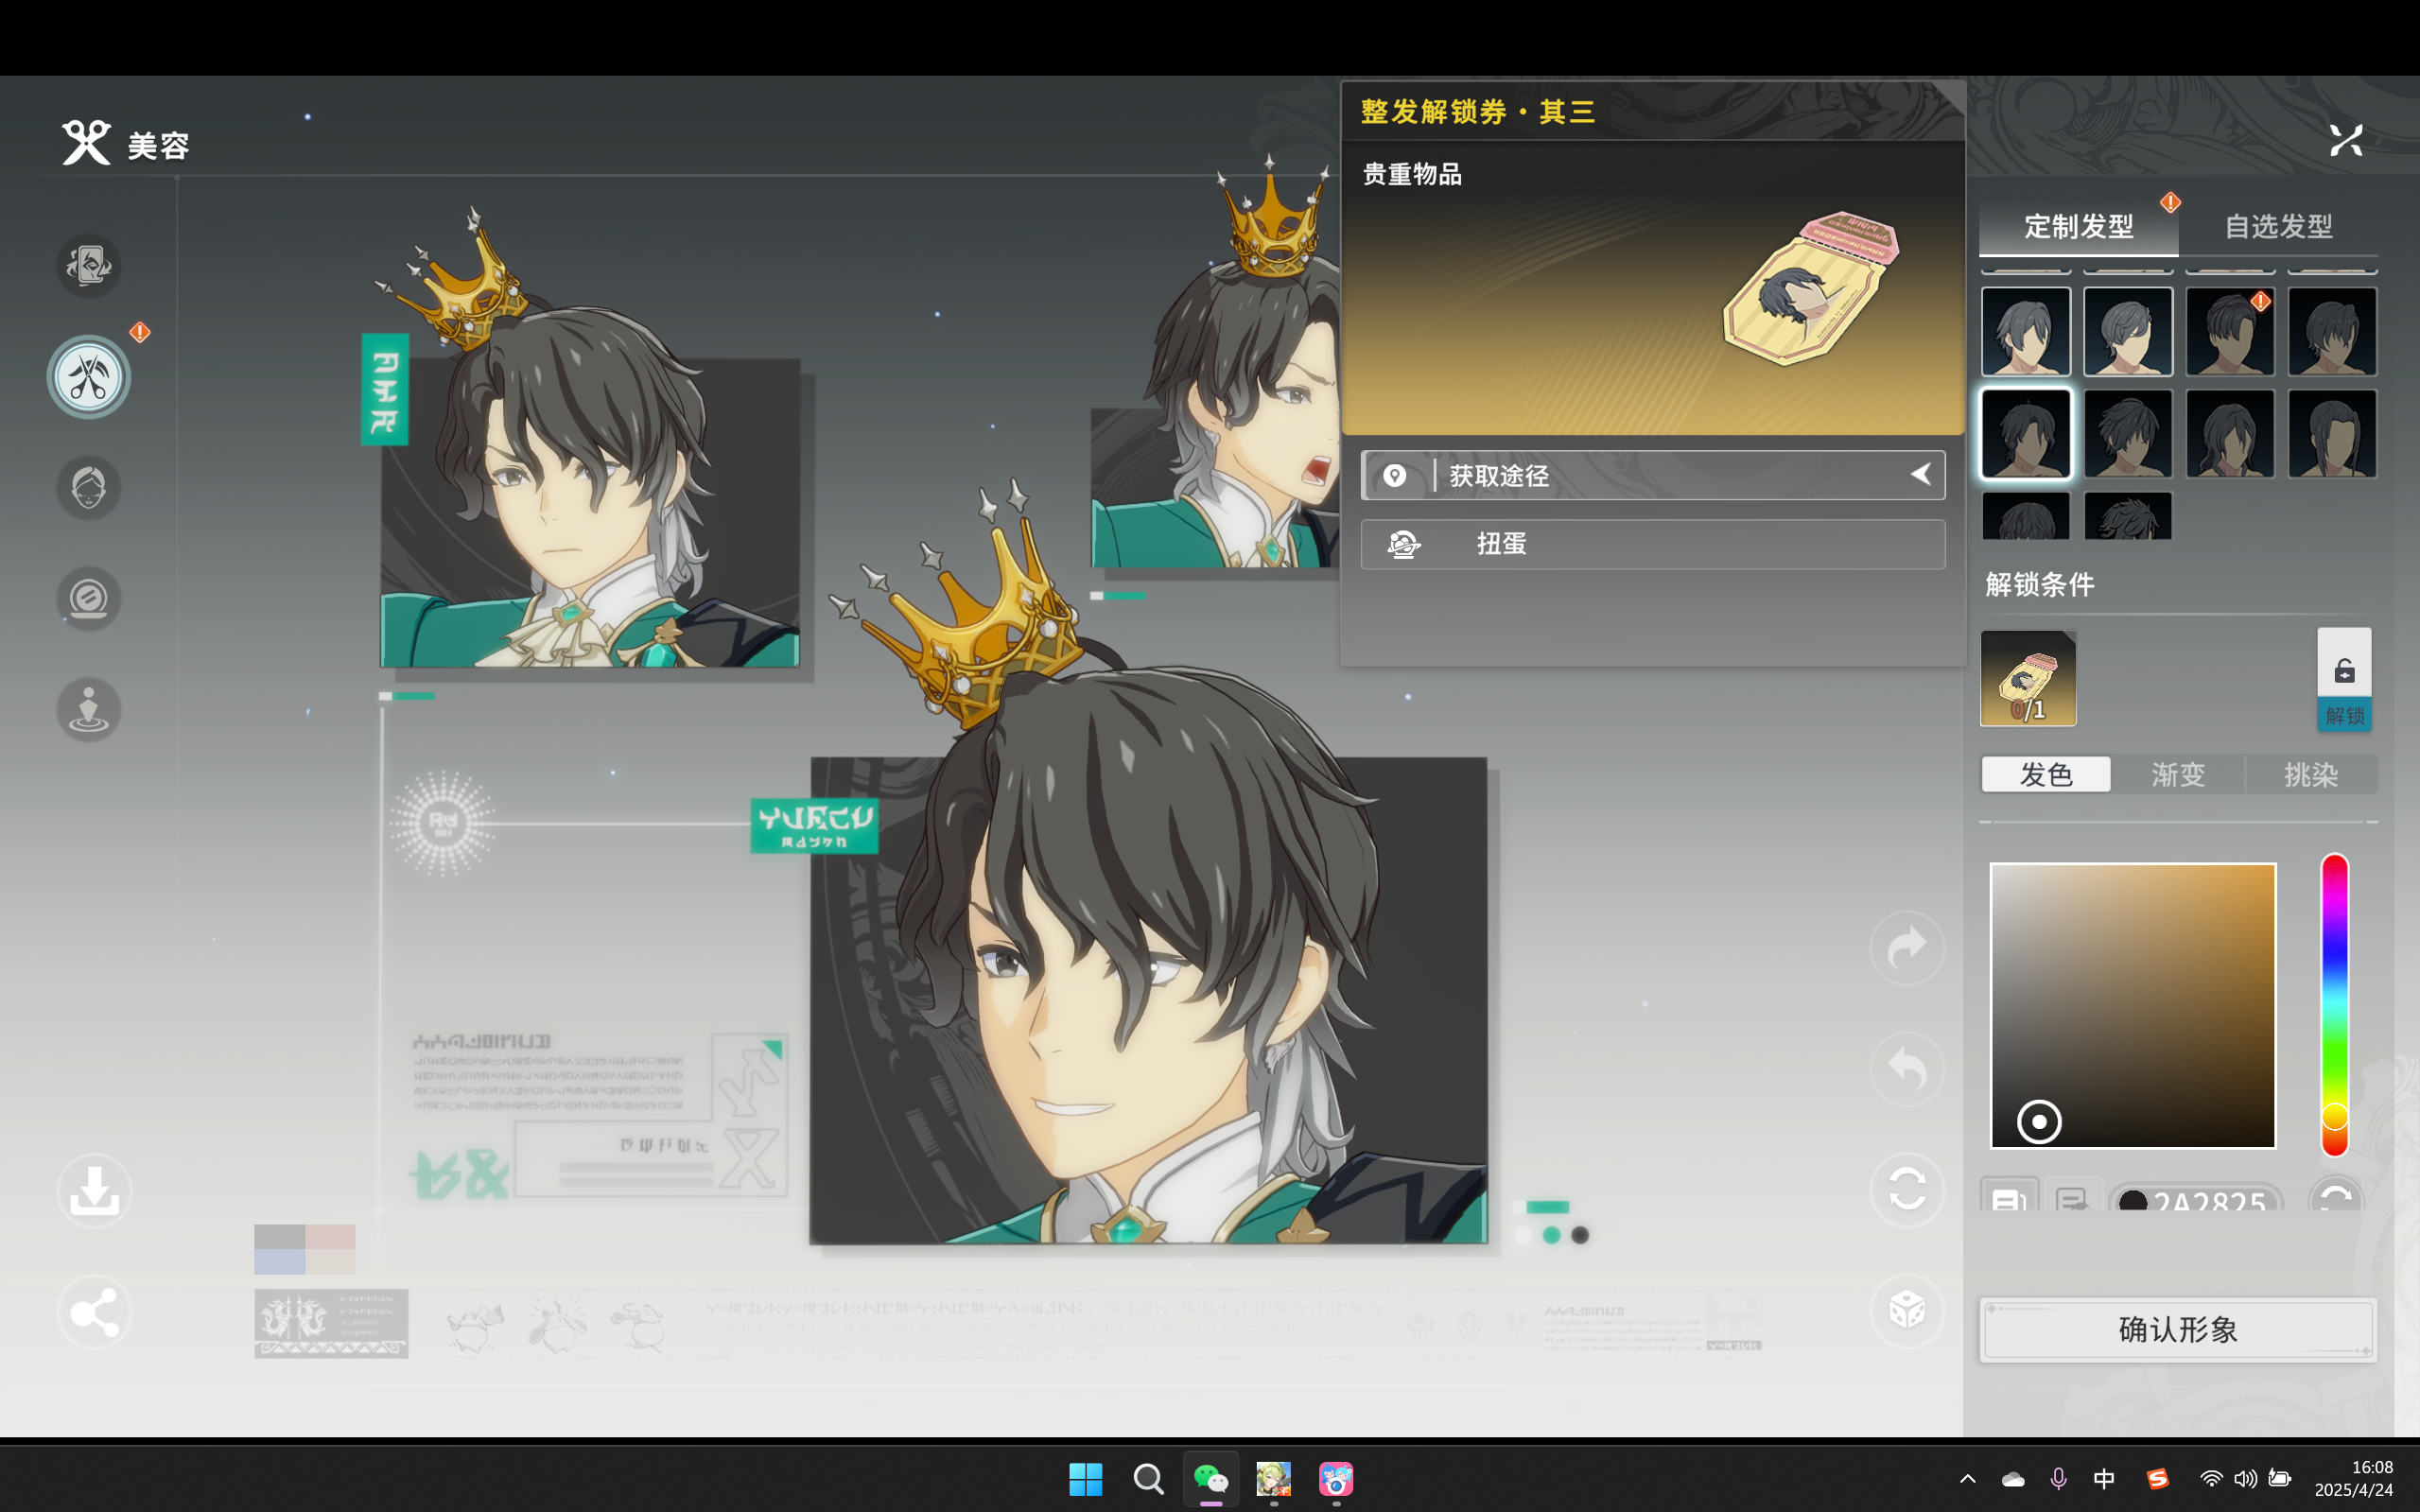Click the circular rotate arrows icon above dice
Screen dimensions: 2420x1512
(1907, 1190)
